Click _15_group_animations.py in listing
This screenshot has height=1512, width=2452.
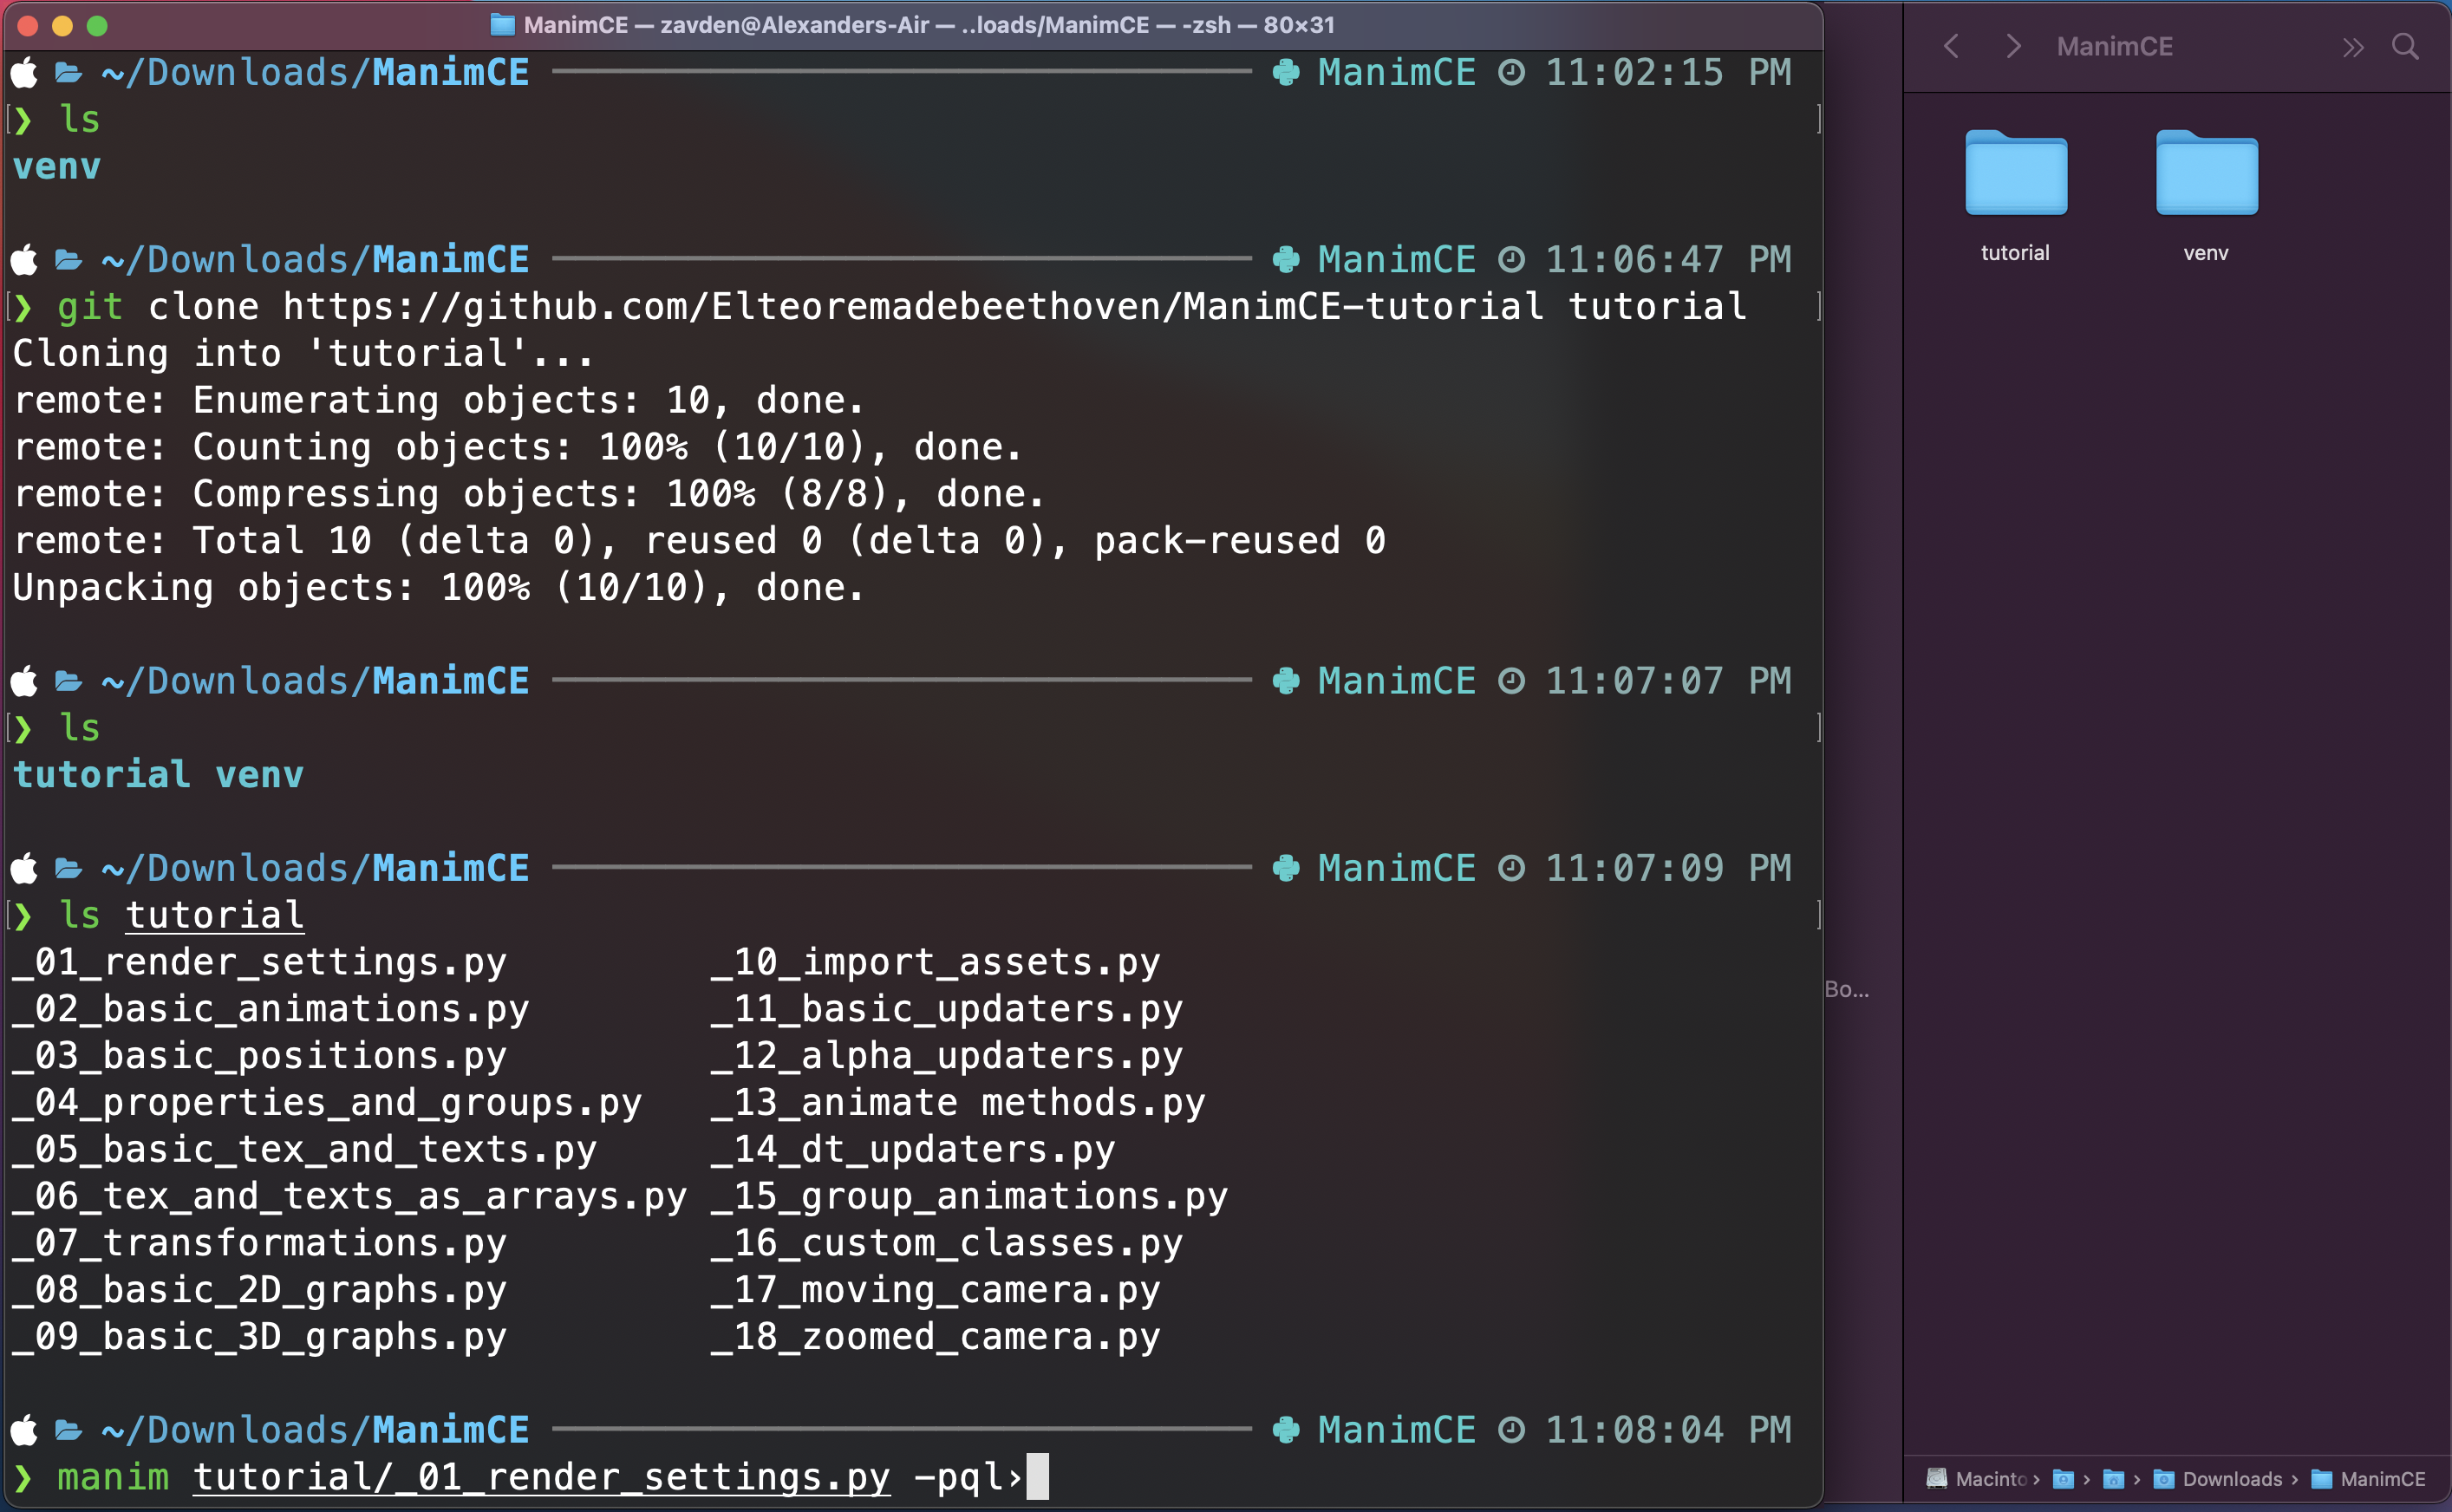pyautogui.click(x=969, y=1196)
